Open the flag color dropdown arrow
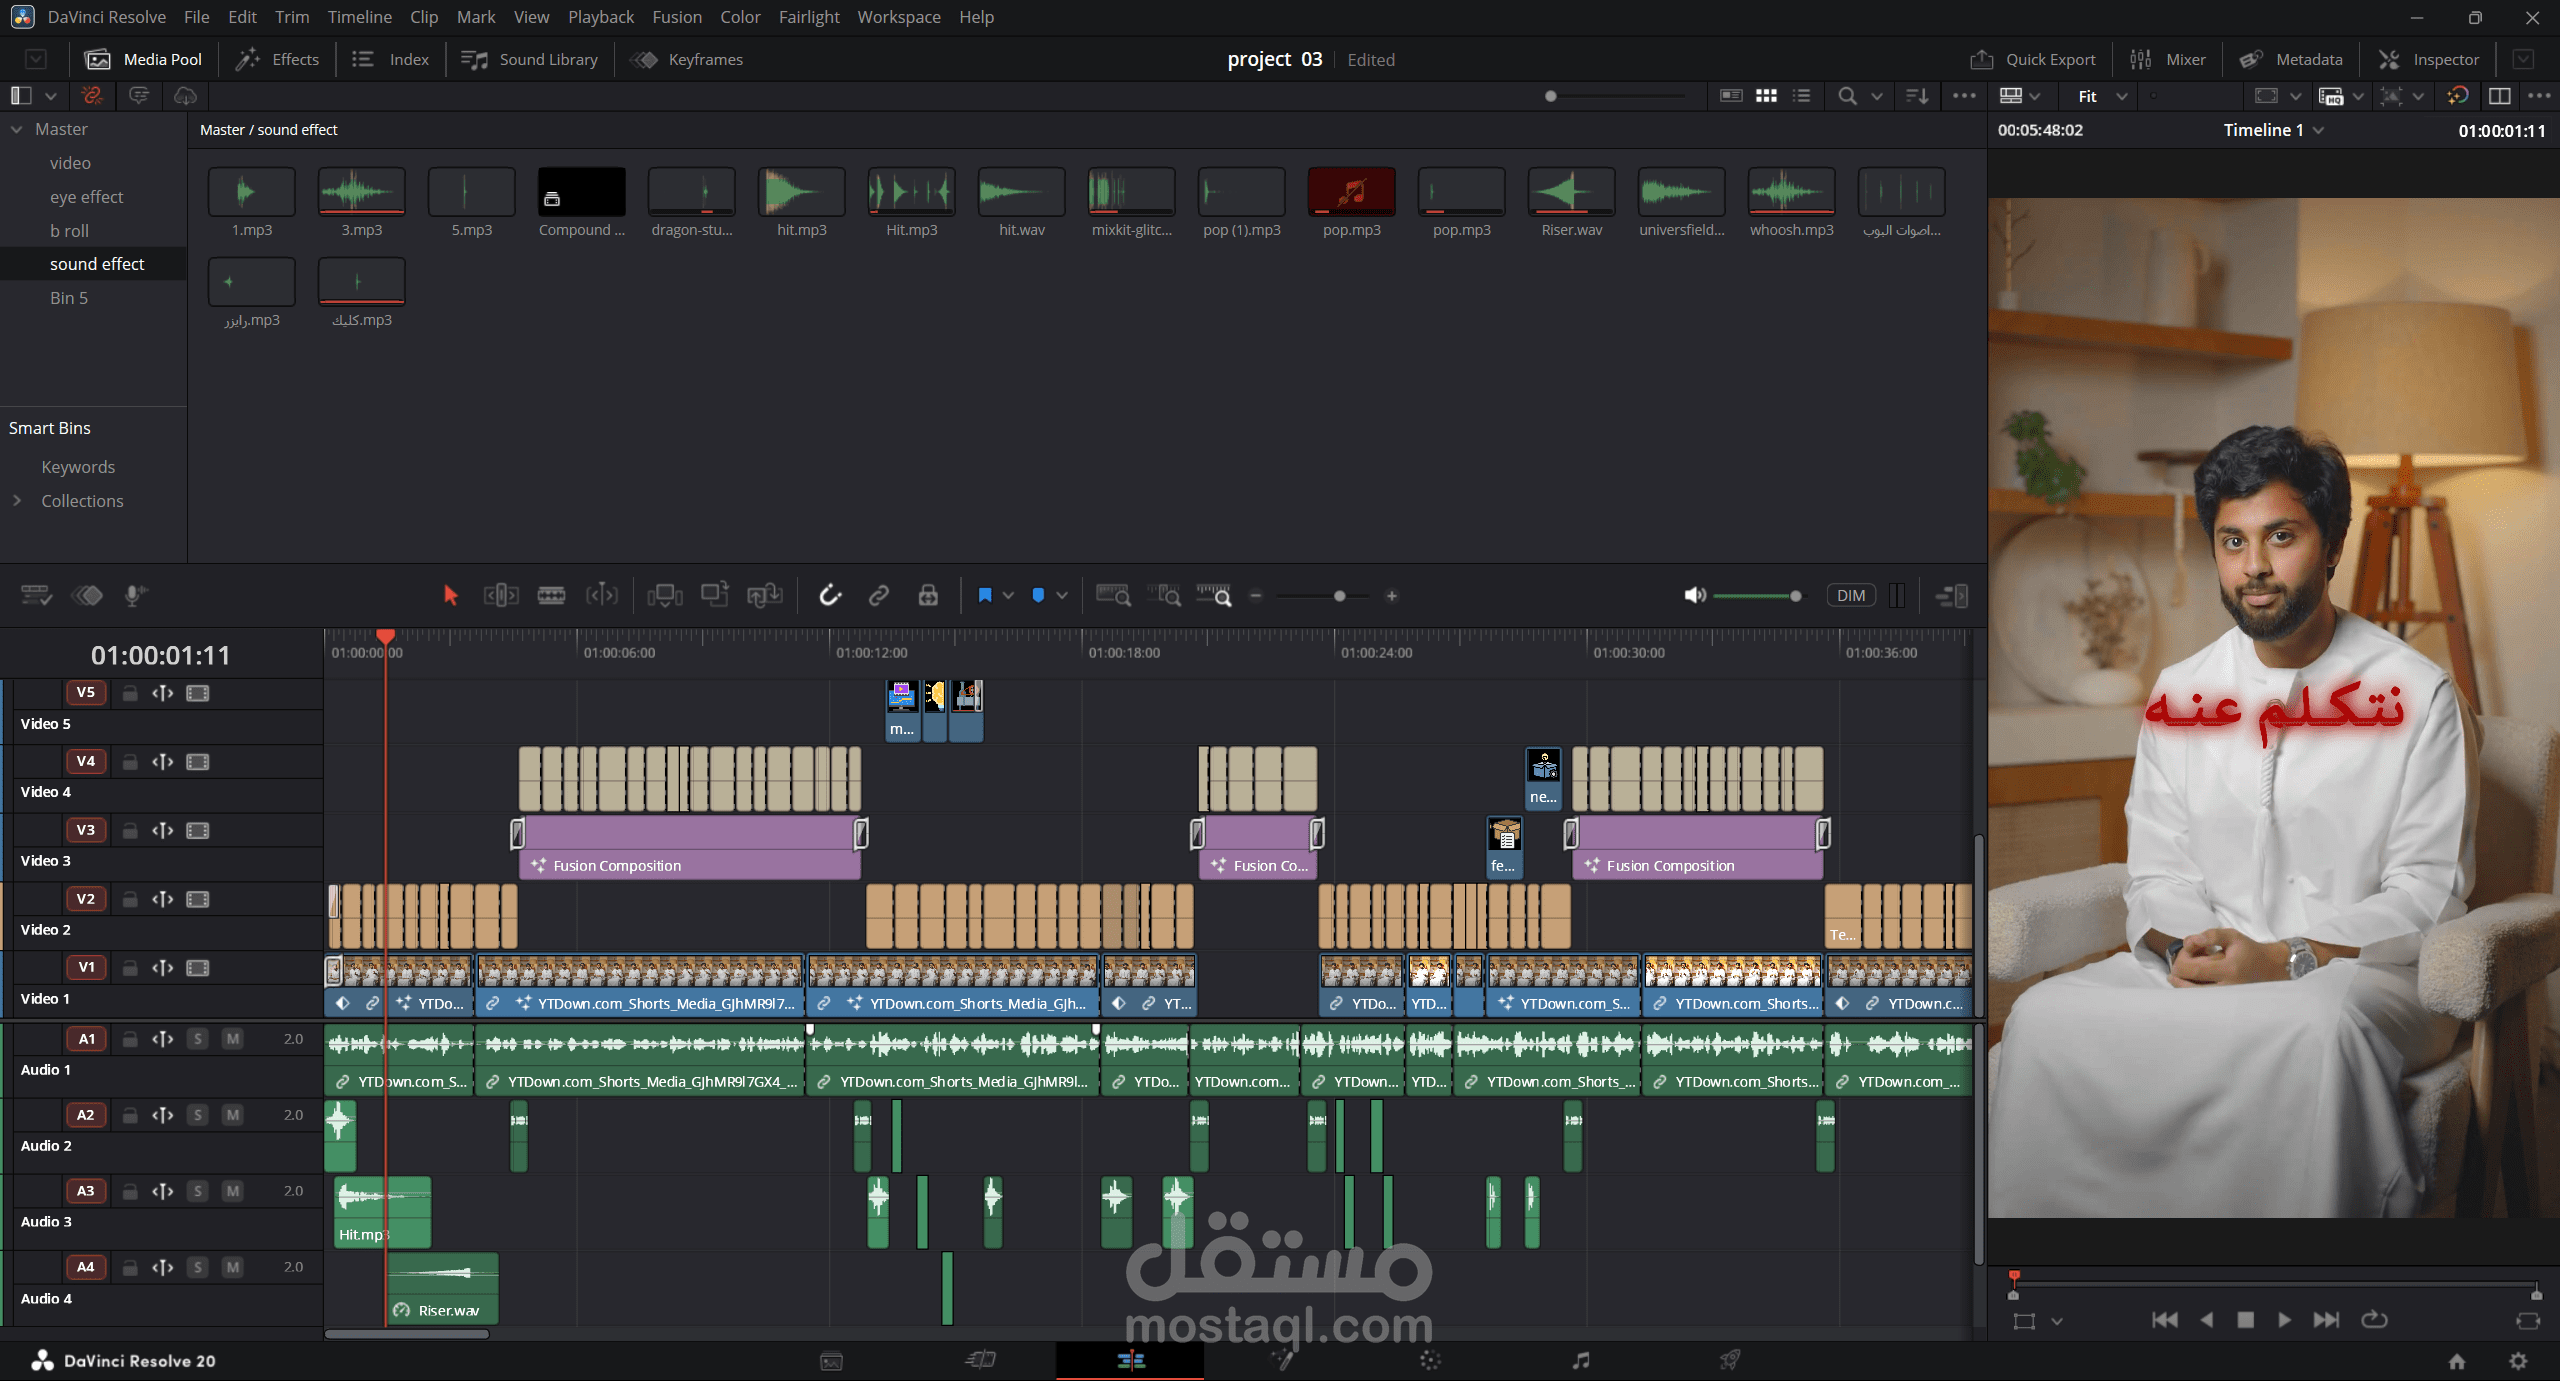 coord(1008,596)
